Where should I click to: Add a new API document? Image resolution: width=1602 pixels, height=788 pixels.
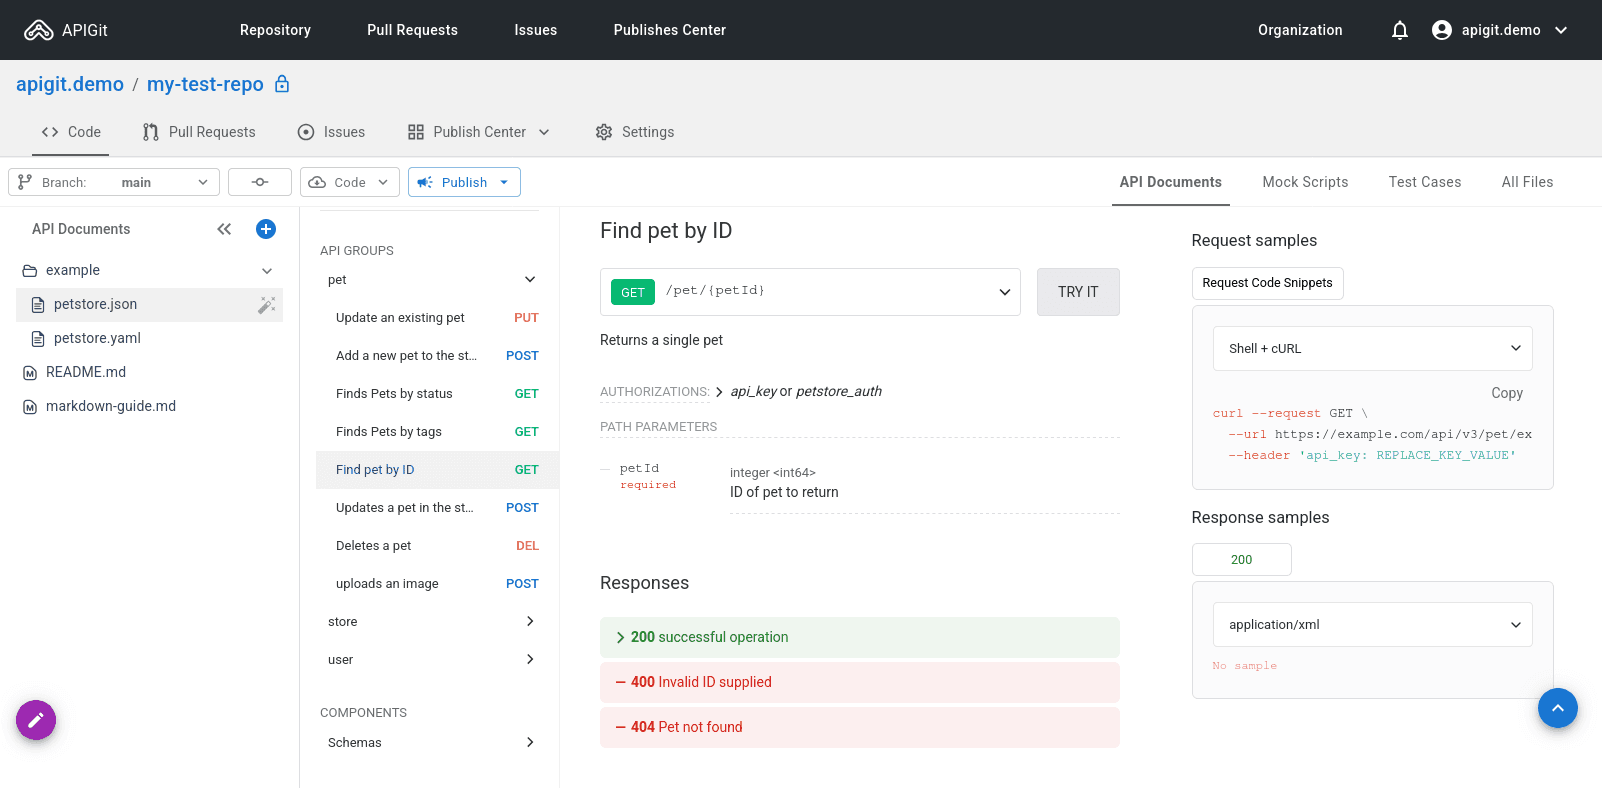pyautogui.click(x=266, y=229)
